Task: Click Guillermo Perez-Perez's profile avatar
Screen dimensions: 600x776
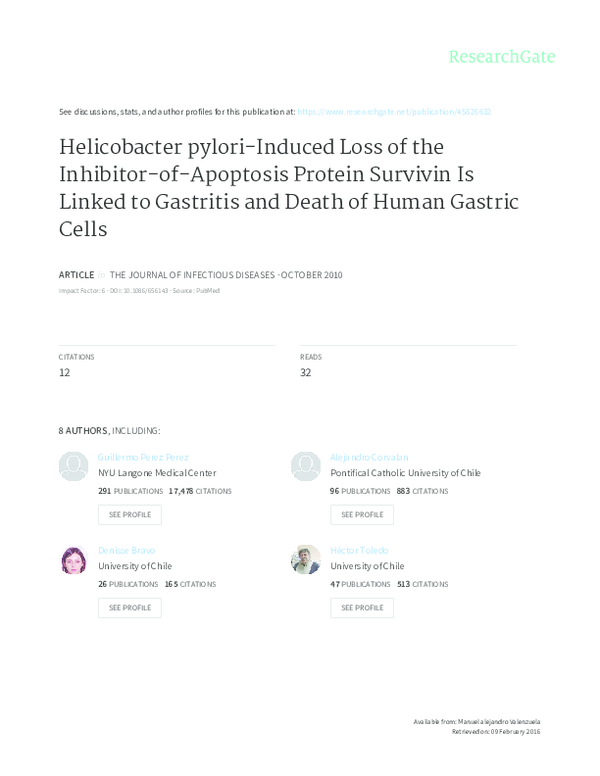Action: point(73,466)
